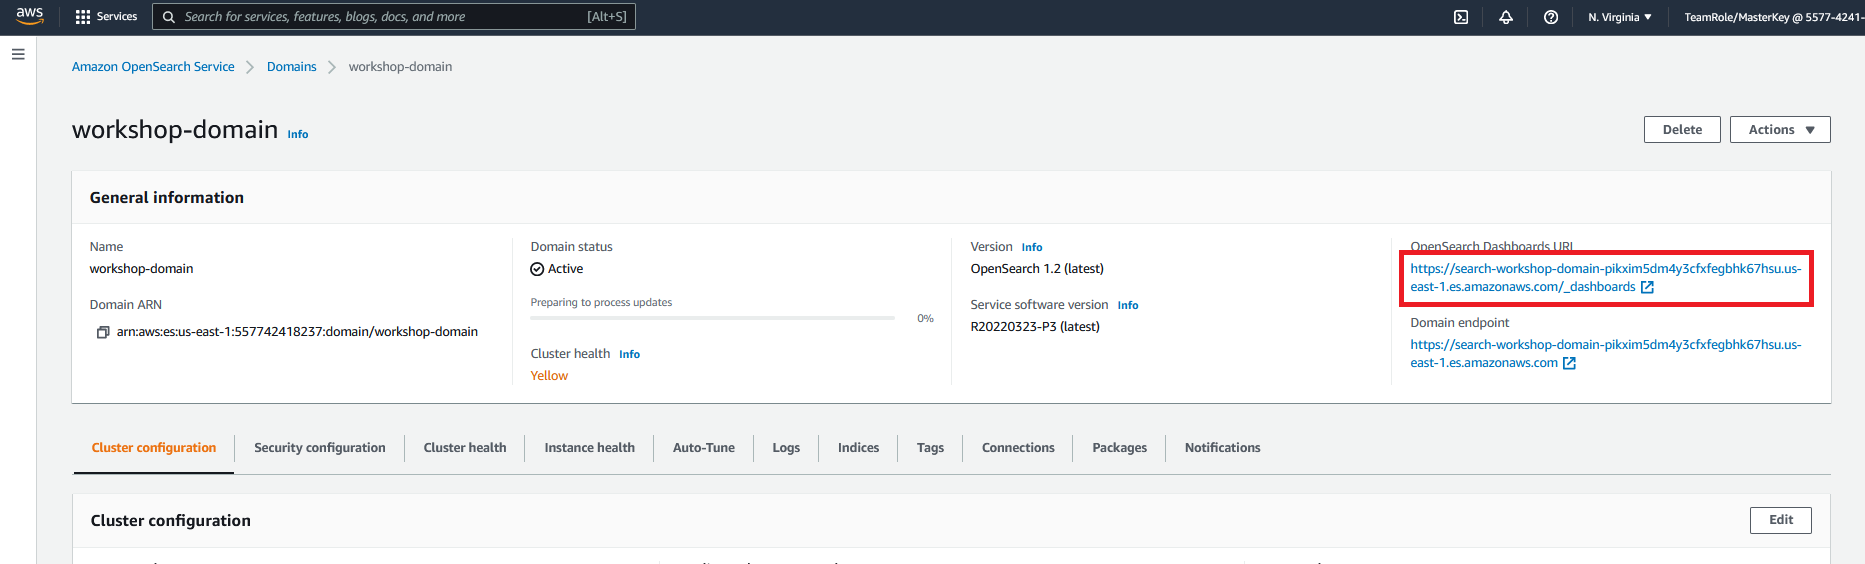1865x564 pixels.
Task: Open the Domain endpoint URL link
Action: 1605,354
